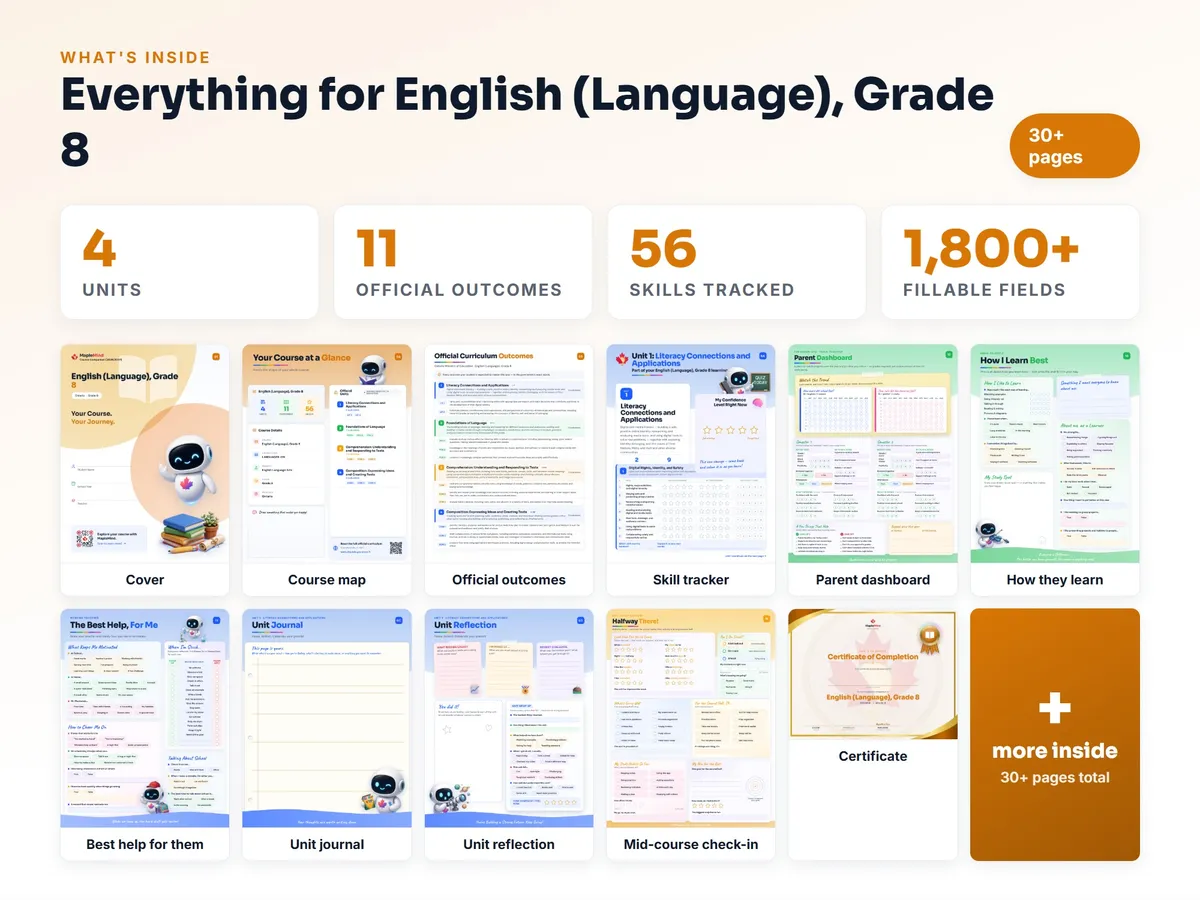
Task: Open the How they learn page thumbnail
Action: (x=1055, y=455)
